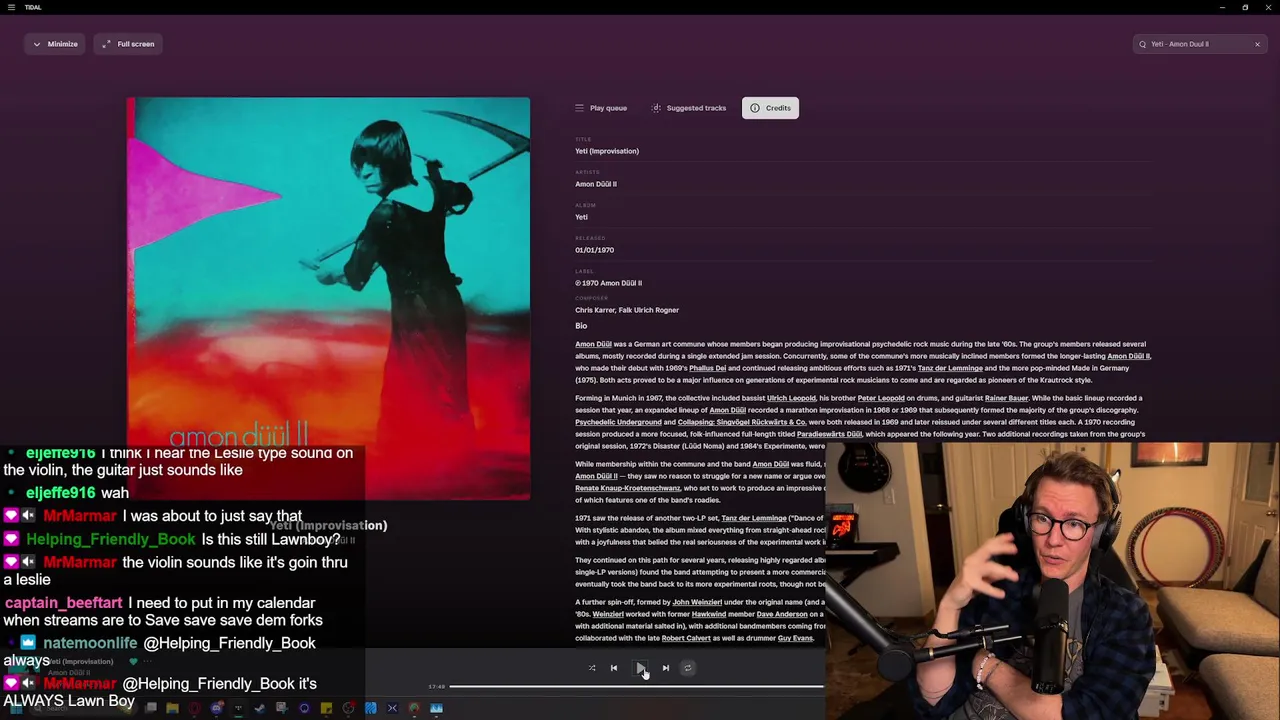Screen dimensions: 1280x720
Task: Open the album Yeti link
Action: (x=581, y=217)
